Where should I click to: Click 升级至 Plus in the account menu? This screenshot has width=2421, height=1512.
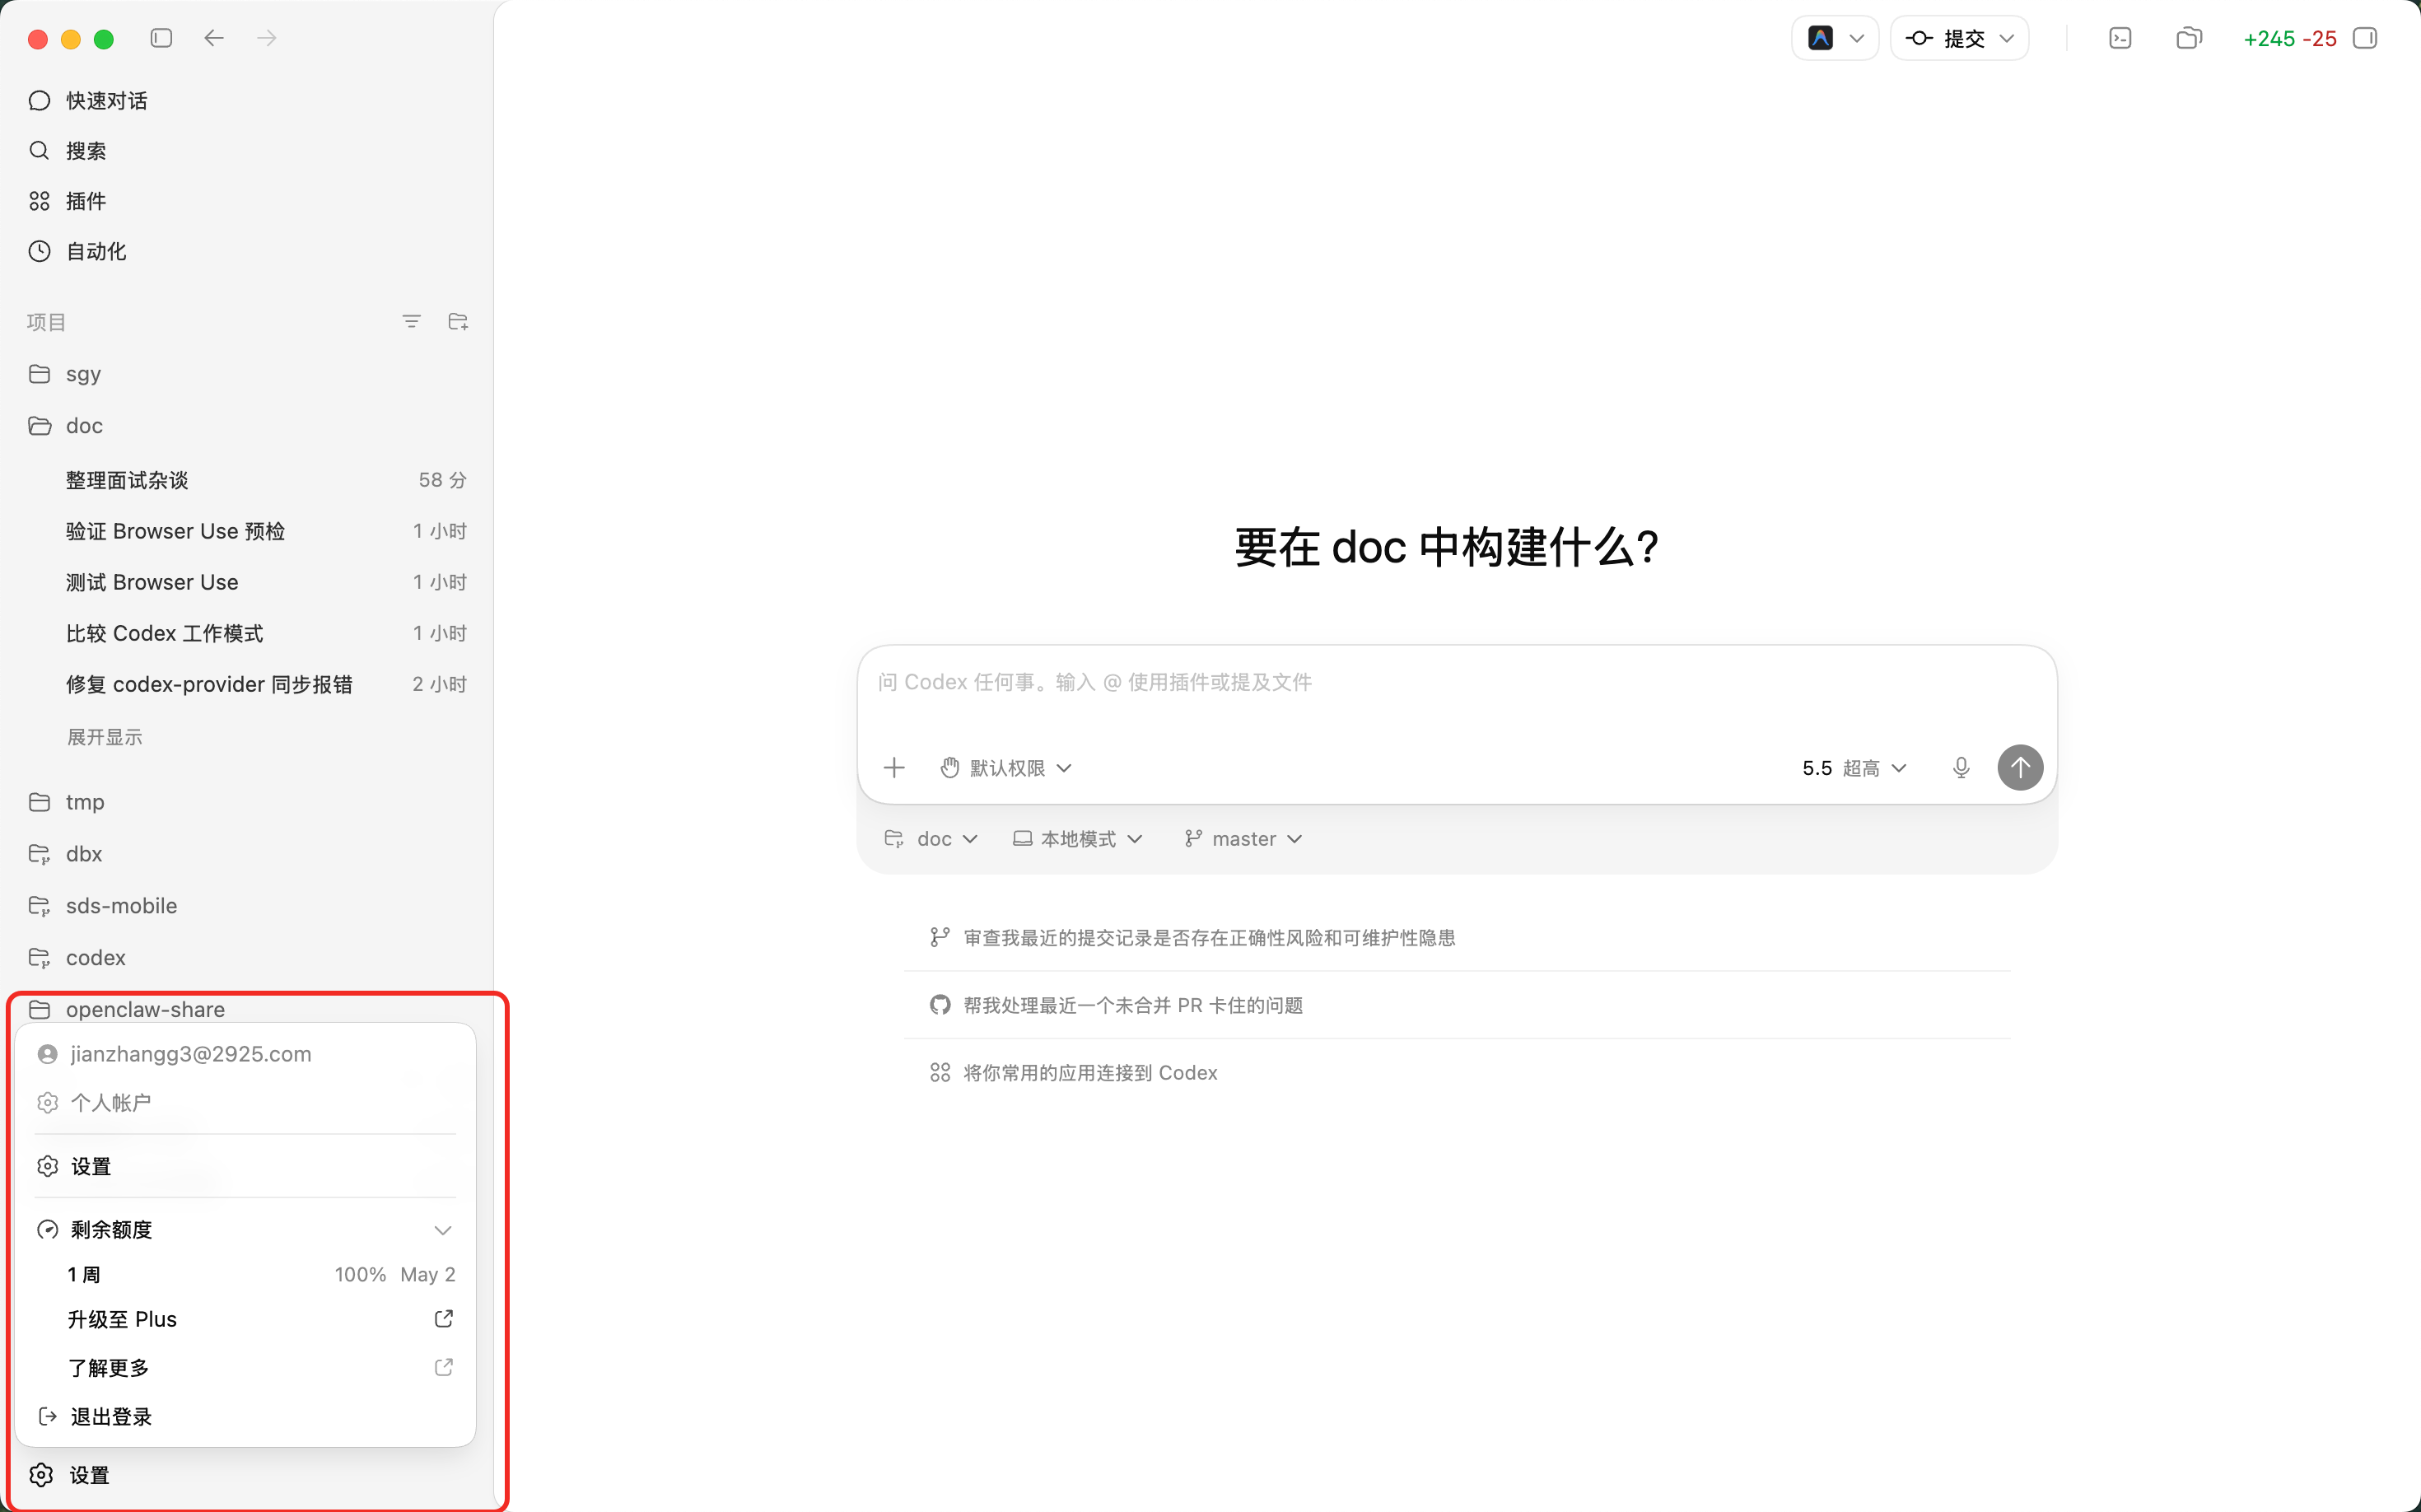(x=122, y=1319)
